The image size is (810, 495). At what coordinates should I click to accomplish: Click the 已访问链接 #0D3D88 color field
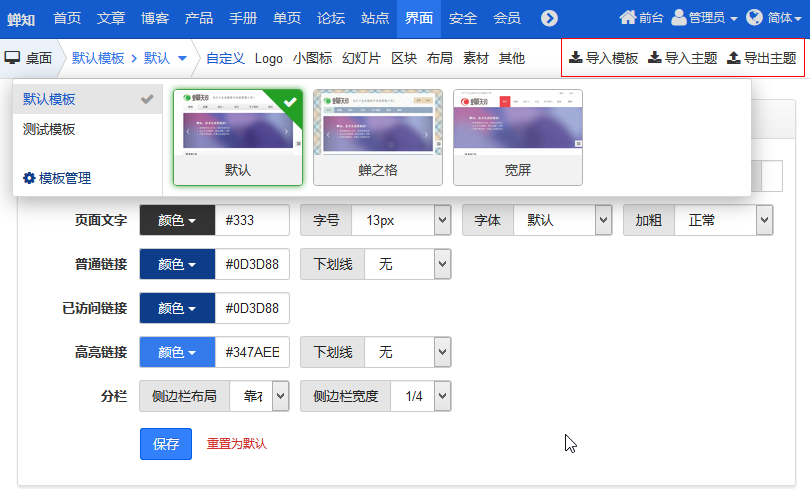pyautogui.click(x=252, y=308)
